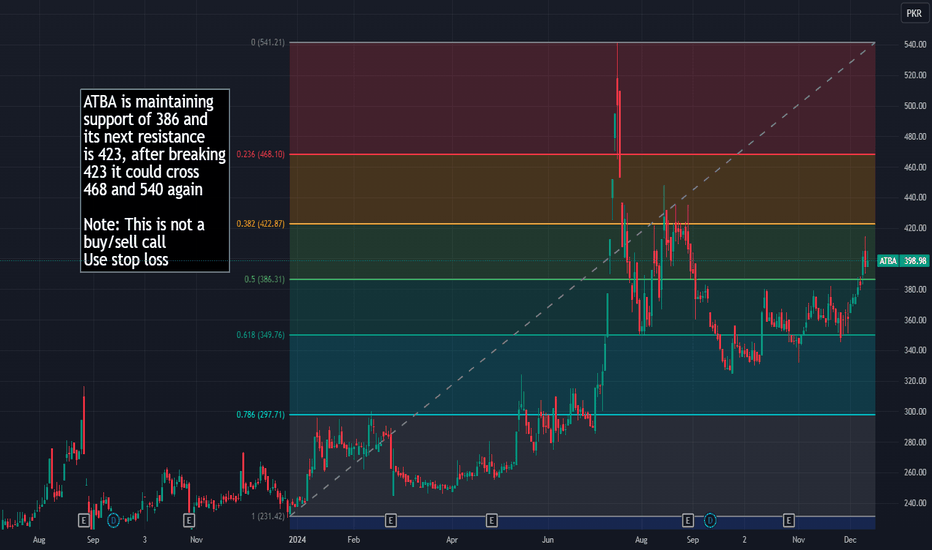Click the 540.00 price axis label

pyautogui.click(x=915, y=45)
